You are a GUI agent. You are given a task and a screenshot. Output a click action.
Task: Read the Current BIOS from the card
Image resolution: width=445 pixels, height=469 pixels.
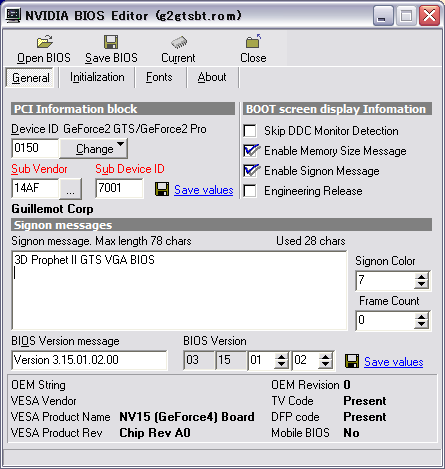pyautogui.click(x=178, y=49)
